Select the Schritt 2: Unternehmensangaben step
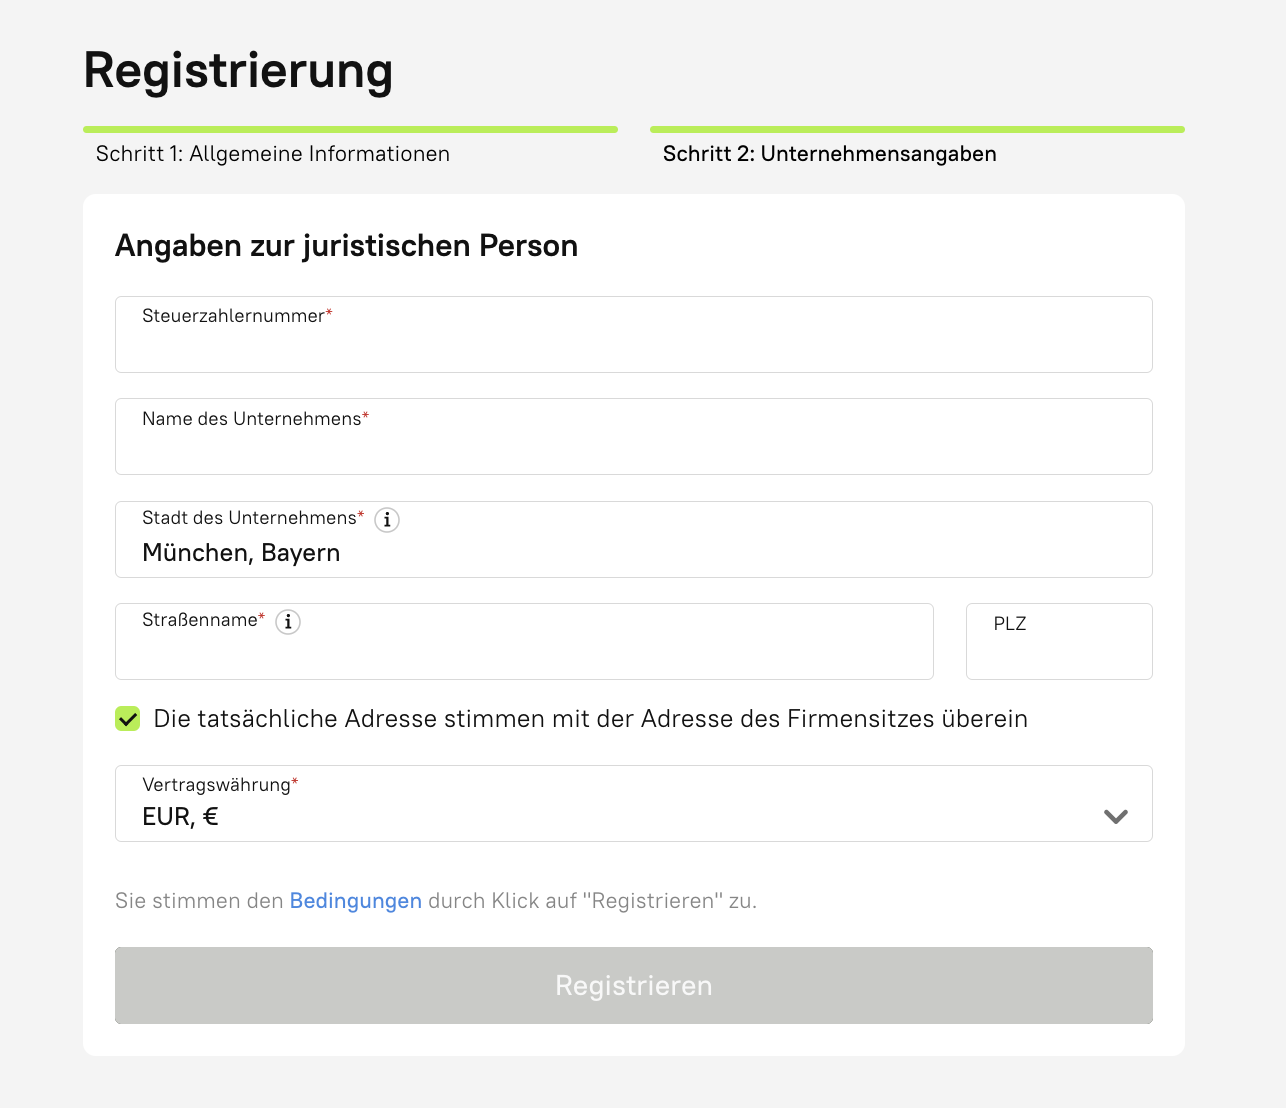The height and width of the screenshot is (1108, 1286). click(829, 154)
